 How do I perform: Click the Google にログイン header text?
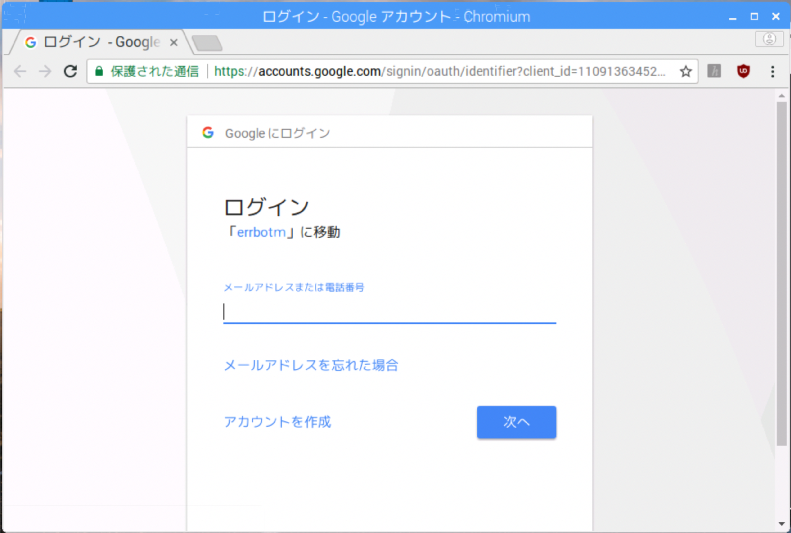pyautogui.click(x=277, y=133)
